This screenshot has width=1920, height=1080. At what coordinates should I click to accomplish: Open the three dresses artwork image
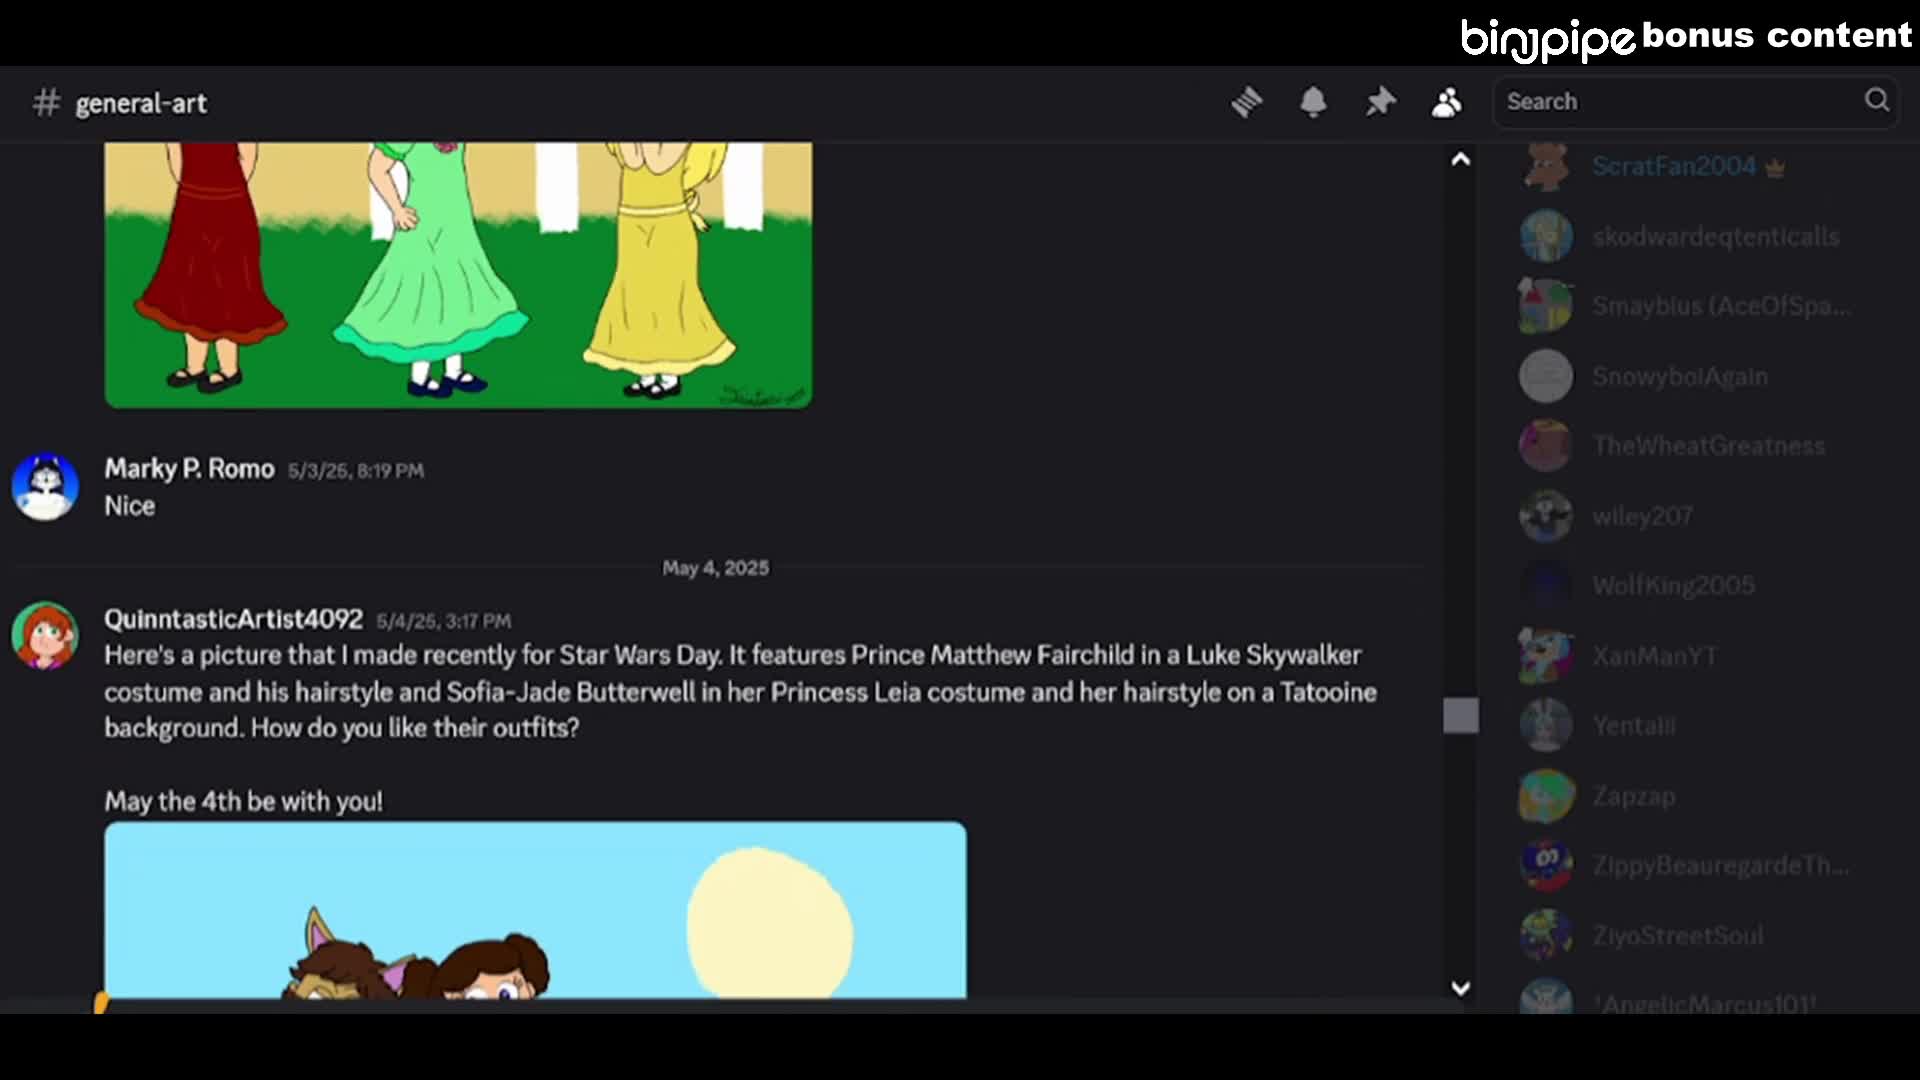click(x=458, y=275)
